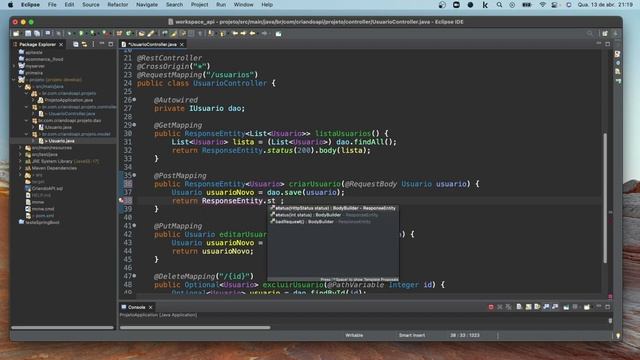Image resolution: width=640 pixels, height=360 pixels.
Task: Expand the myserver project
Action: pyautogui.click(x=14, y=66)
